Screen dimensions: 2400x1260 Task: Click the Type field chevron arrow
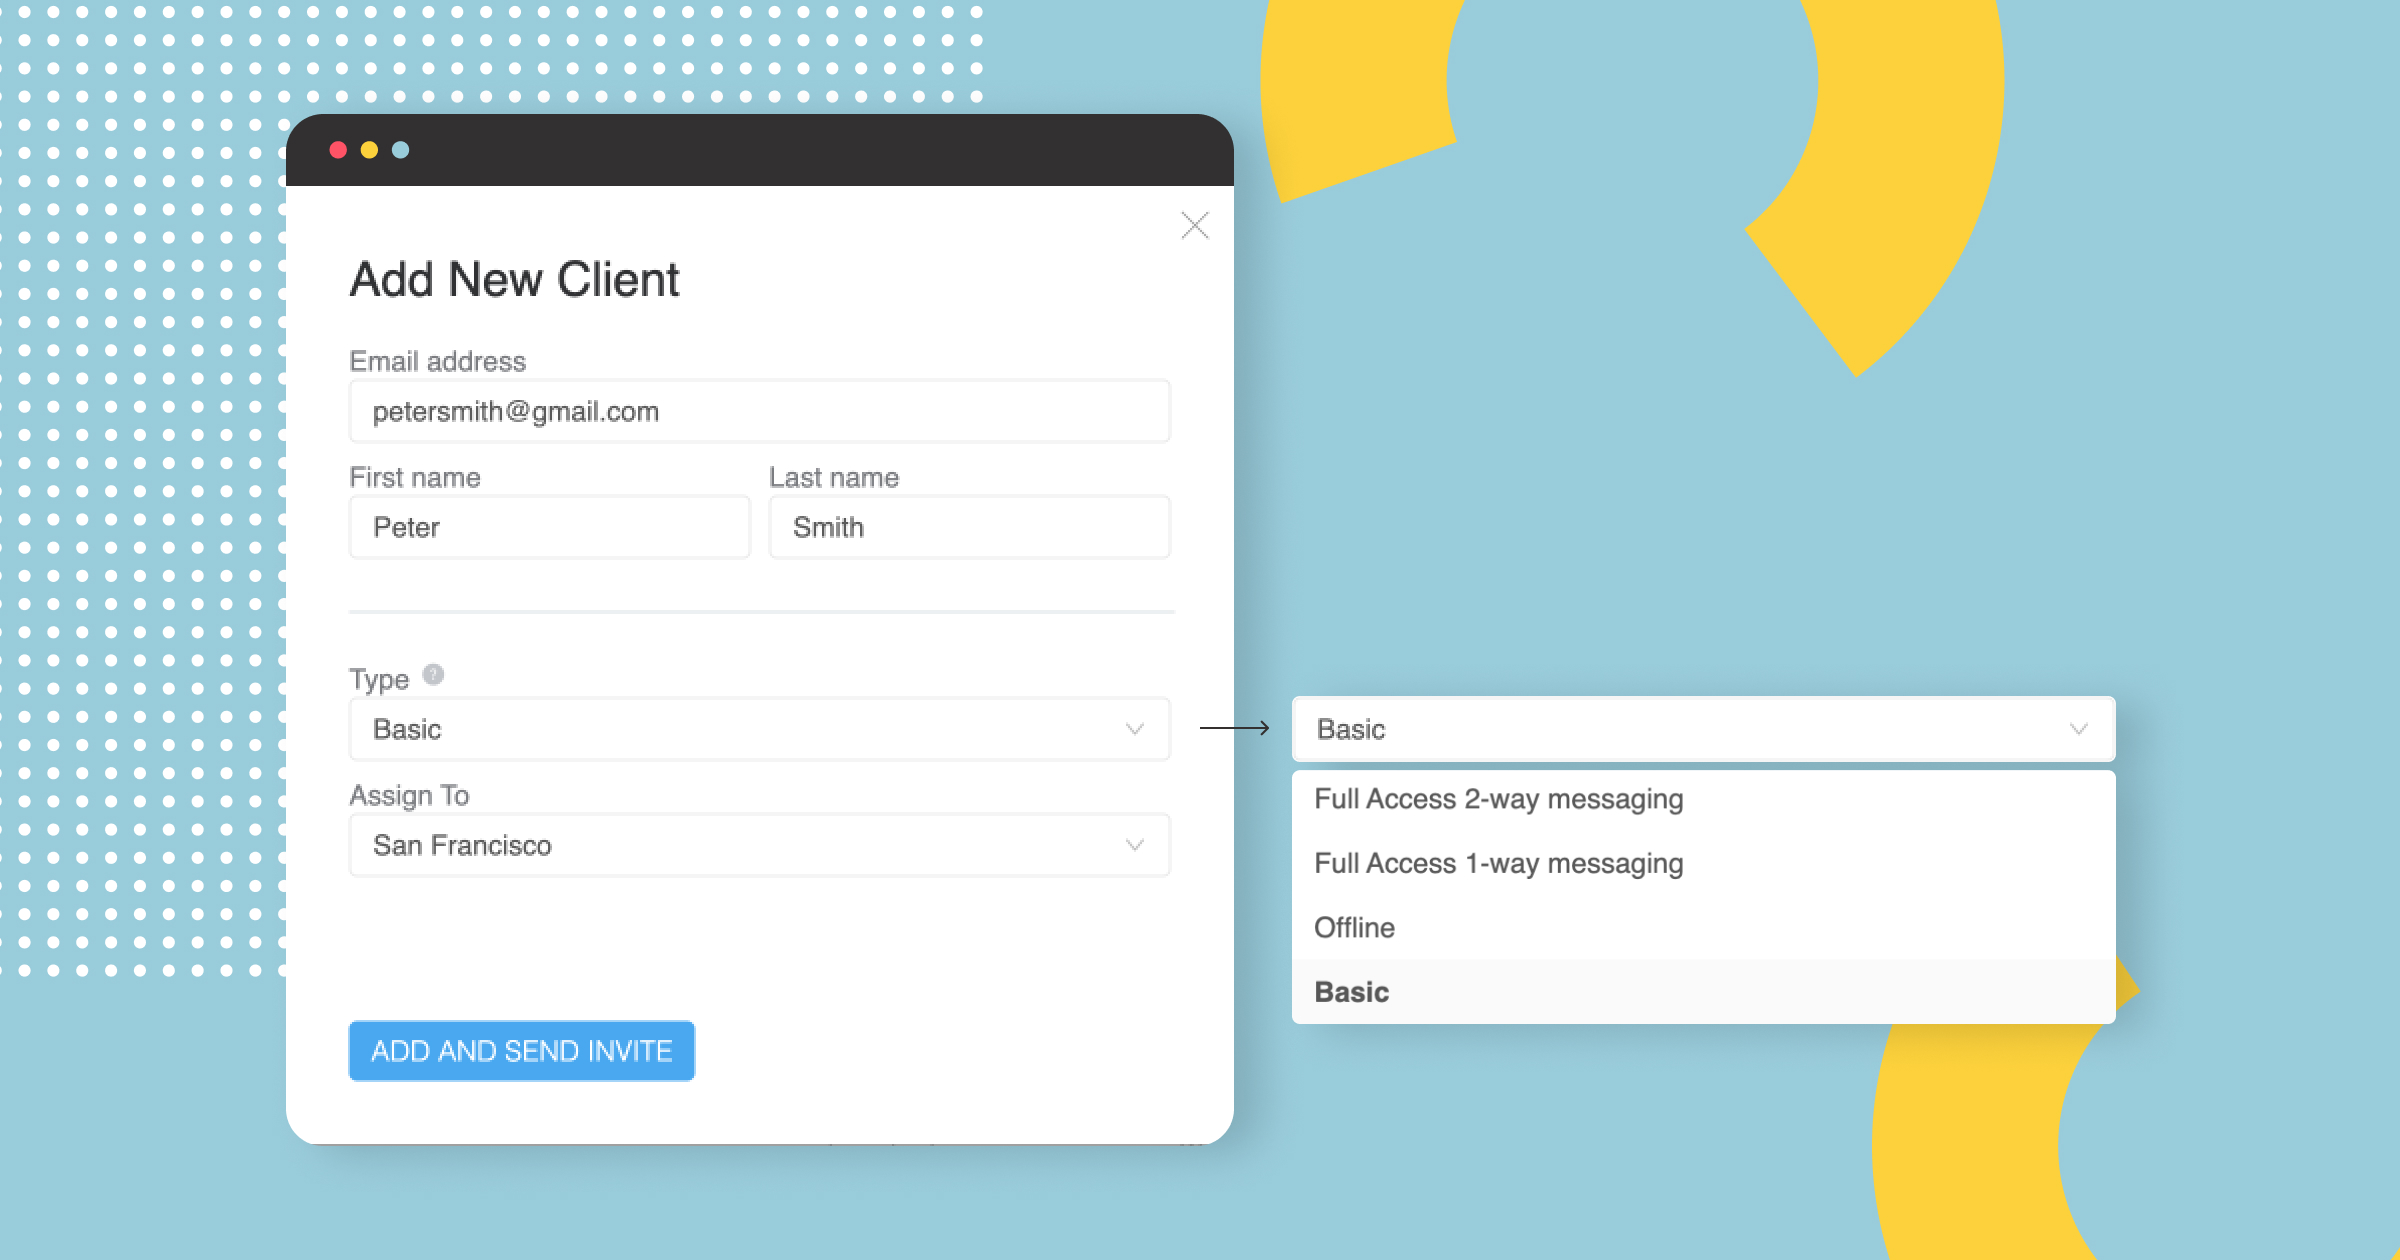point(1134,729)
